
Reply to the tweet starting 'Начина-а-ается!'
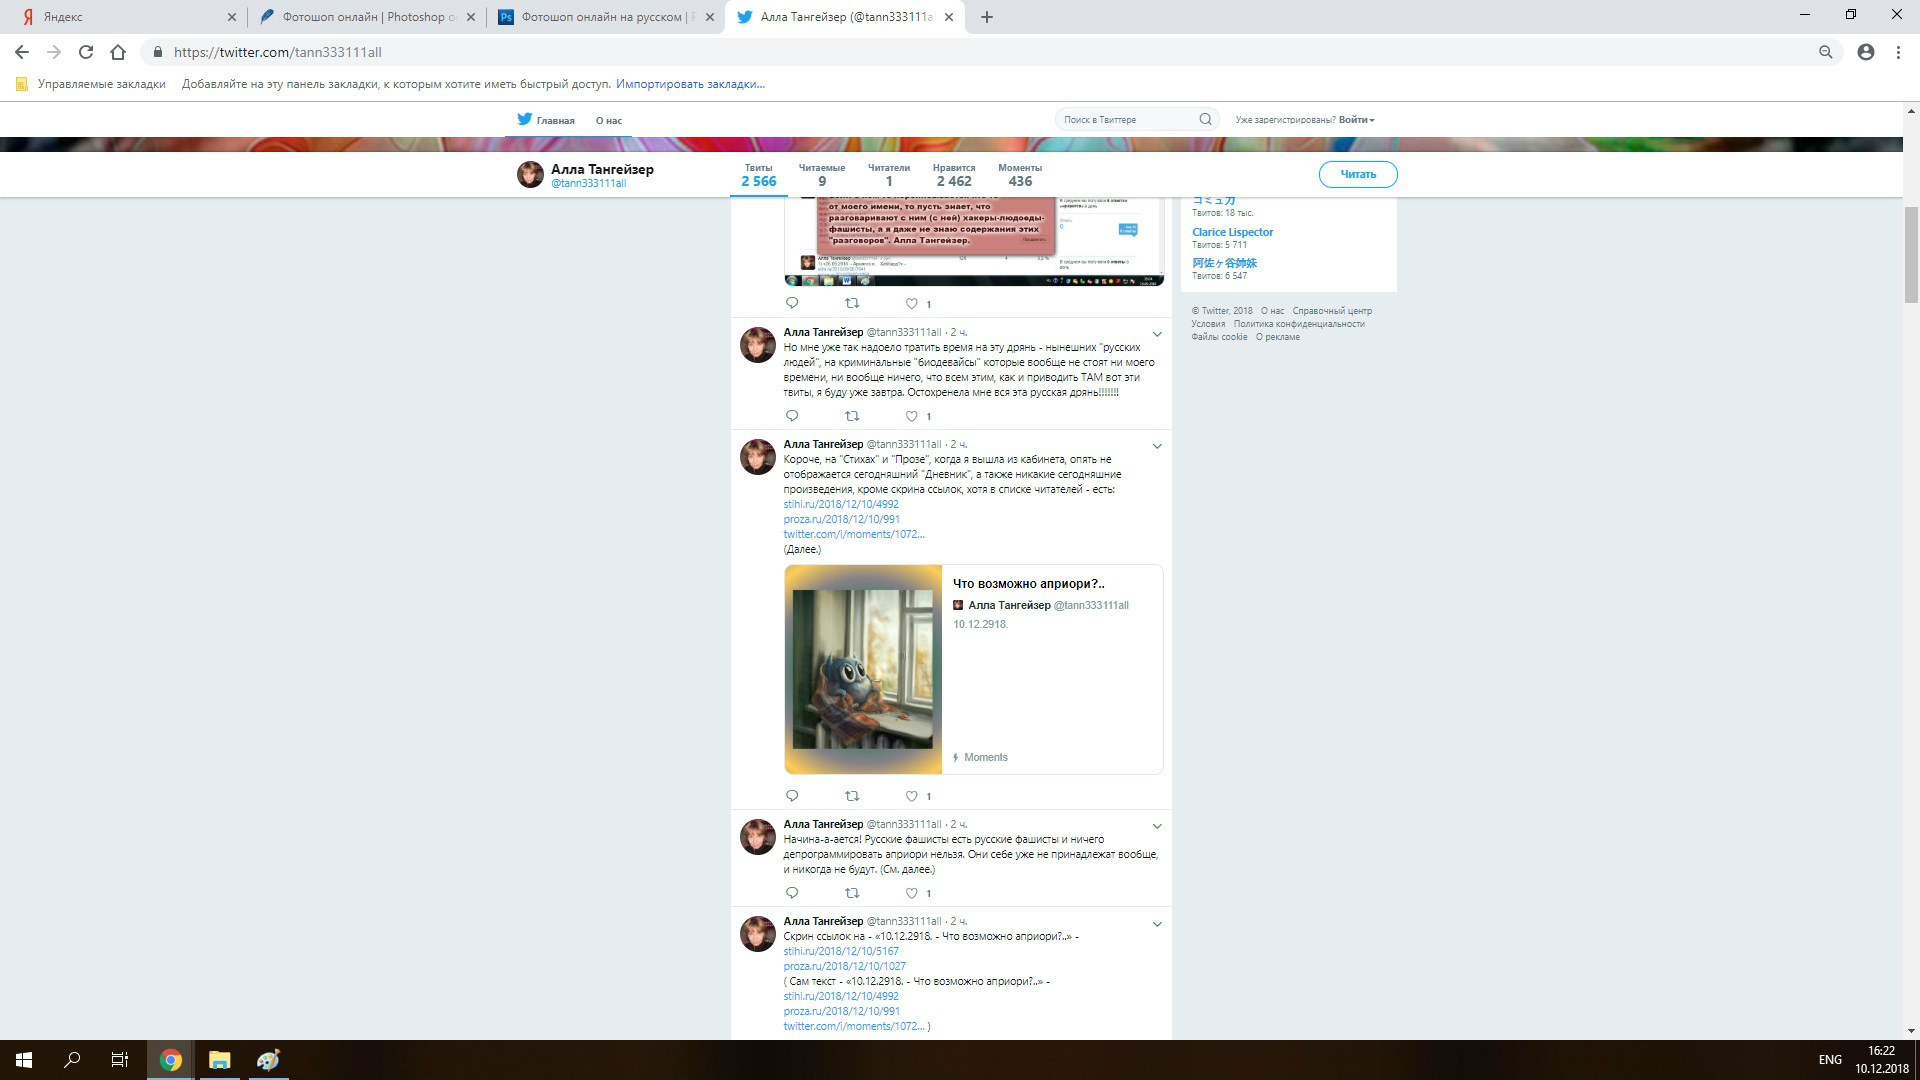(x=792, y=893)
